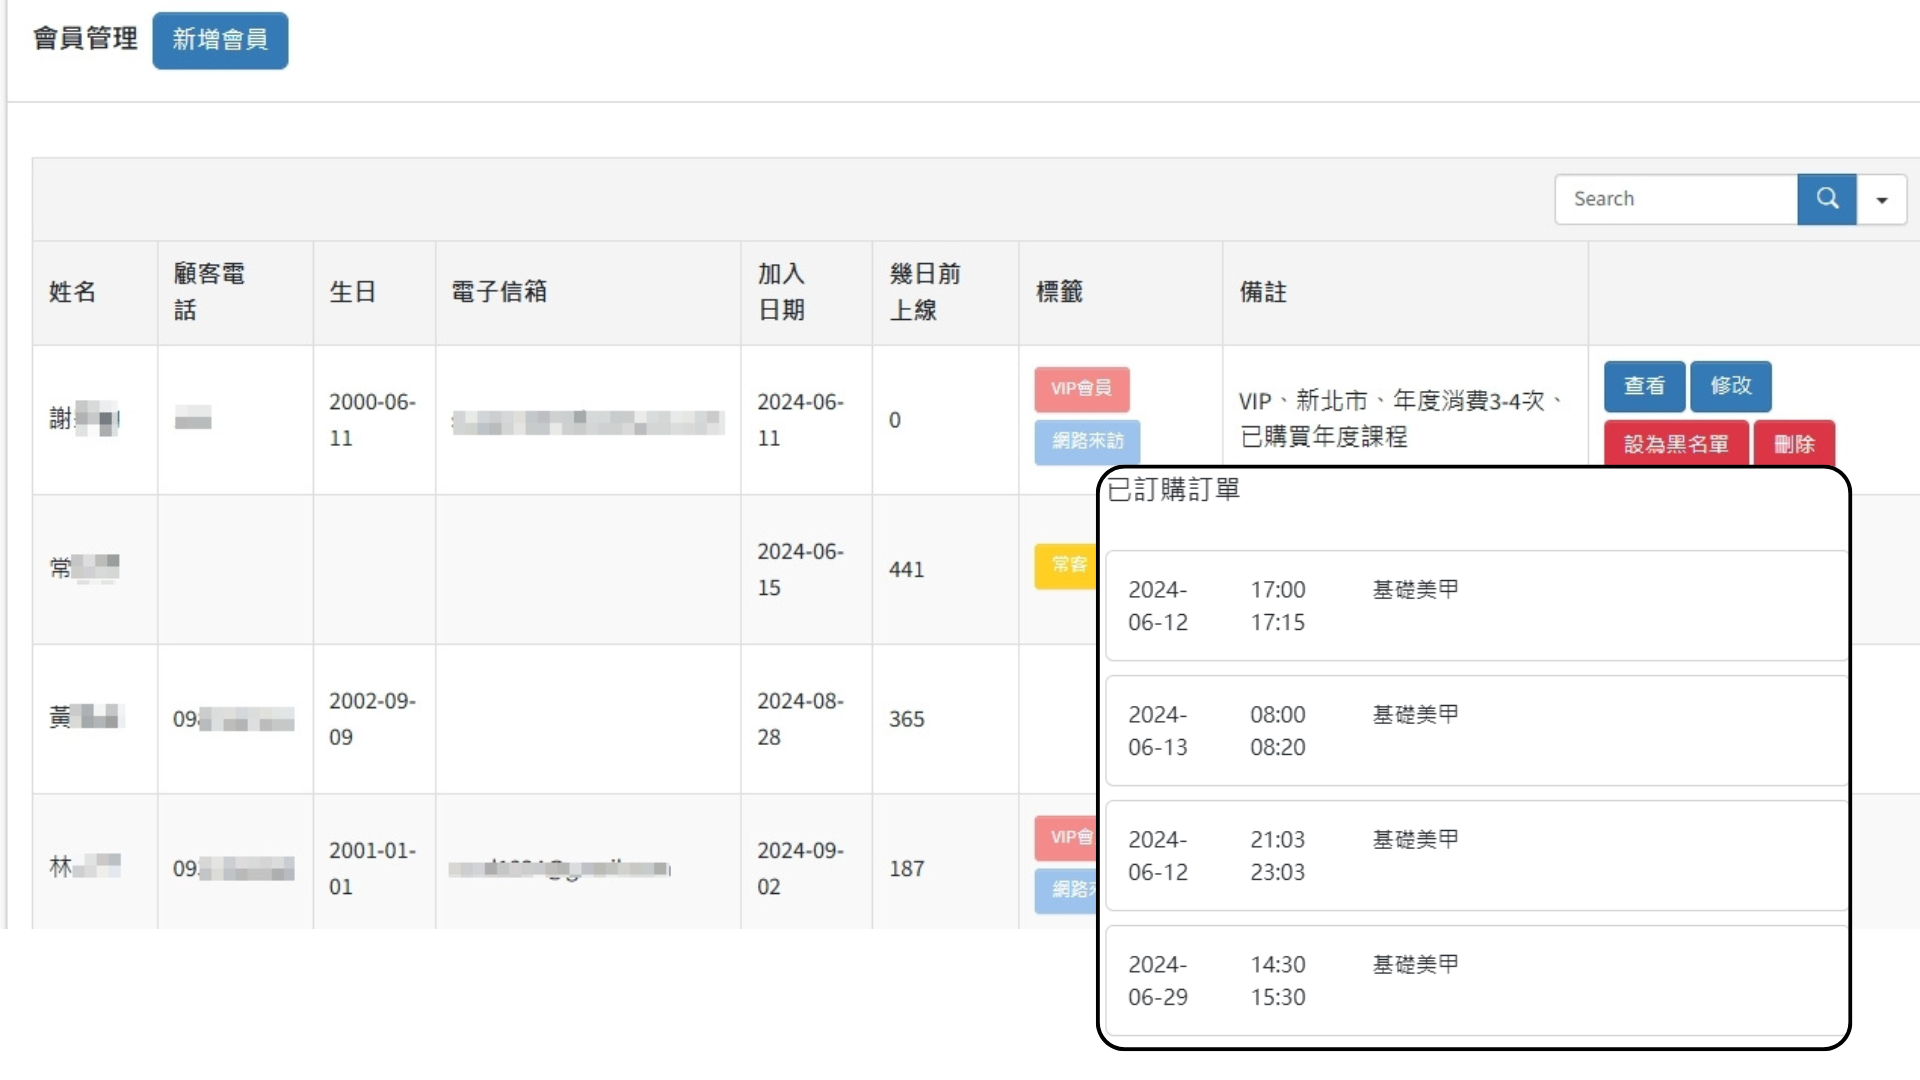
Task: Click the red 刪除 button
Action: [1794, 443]
